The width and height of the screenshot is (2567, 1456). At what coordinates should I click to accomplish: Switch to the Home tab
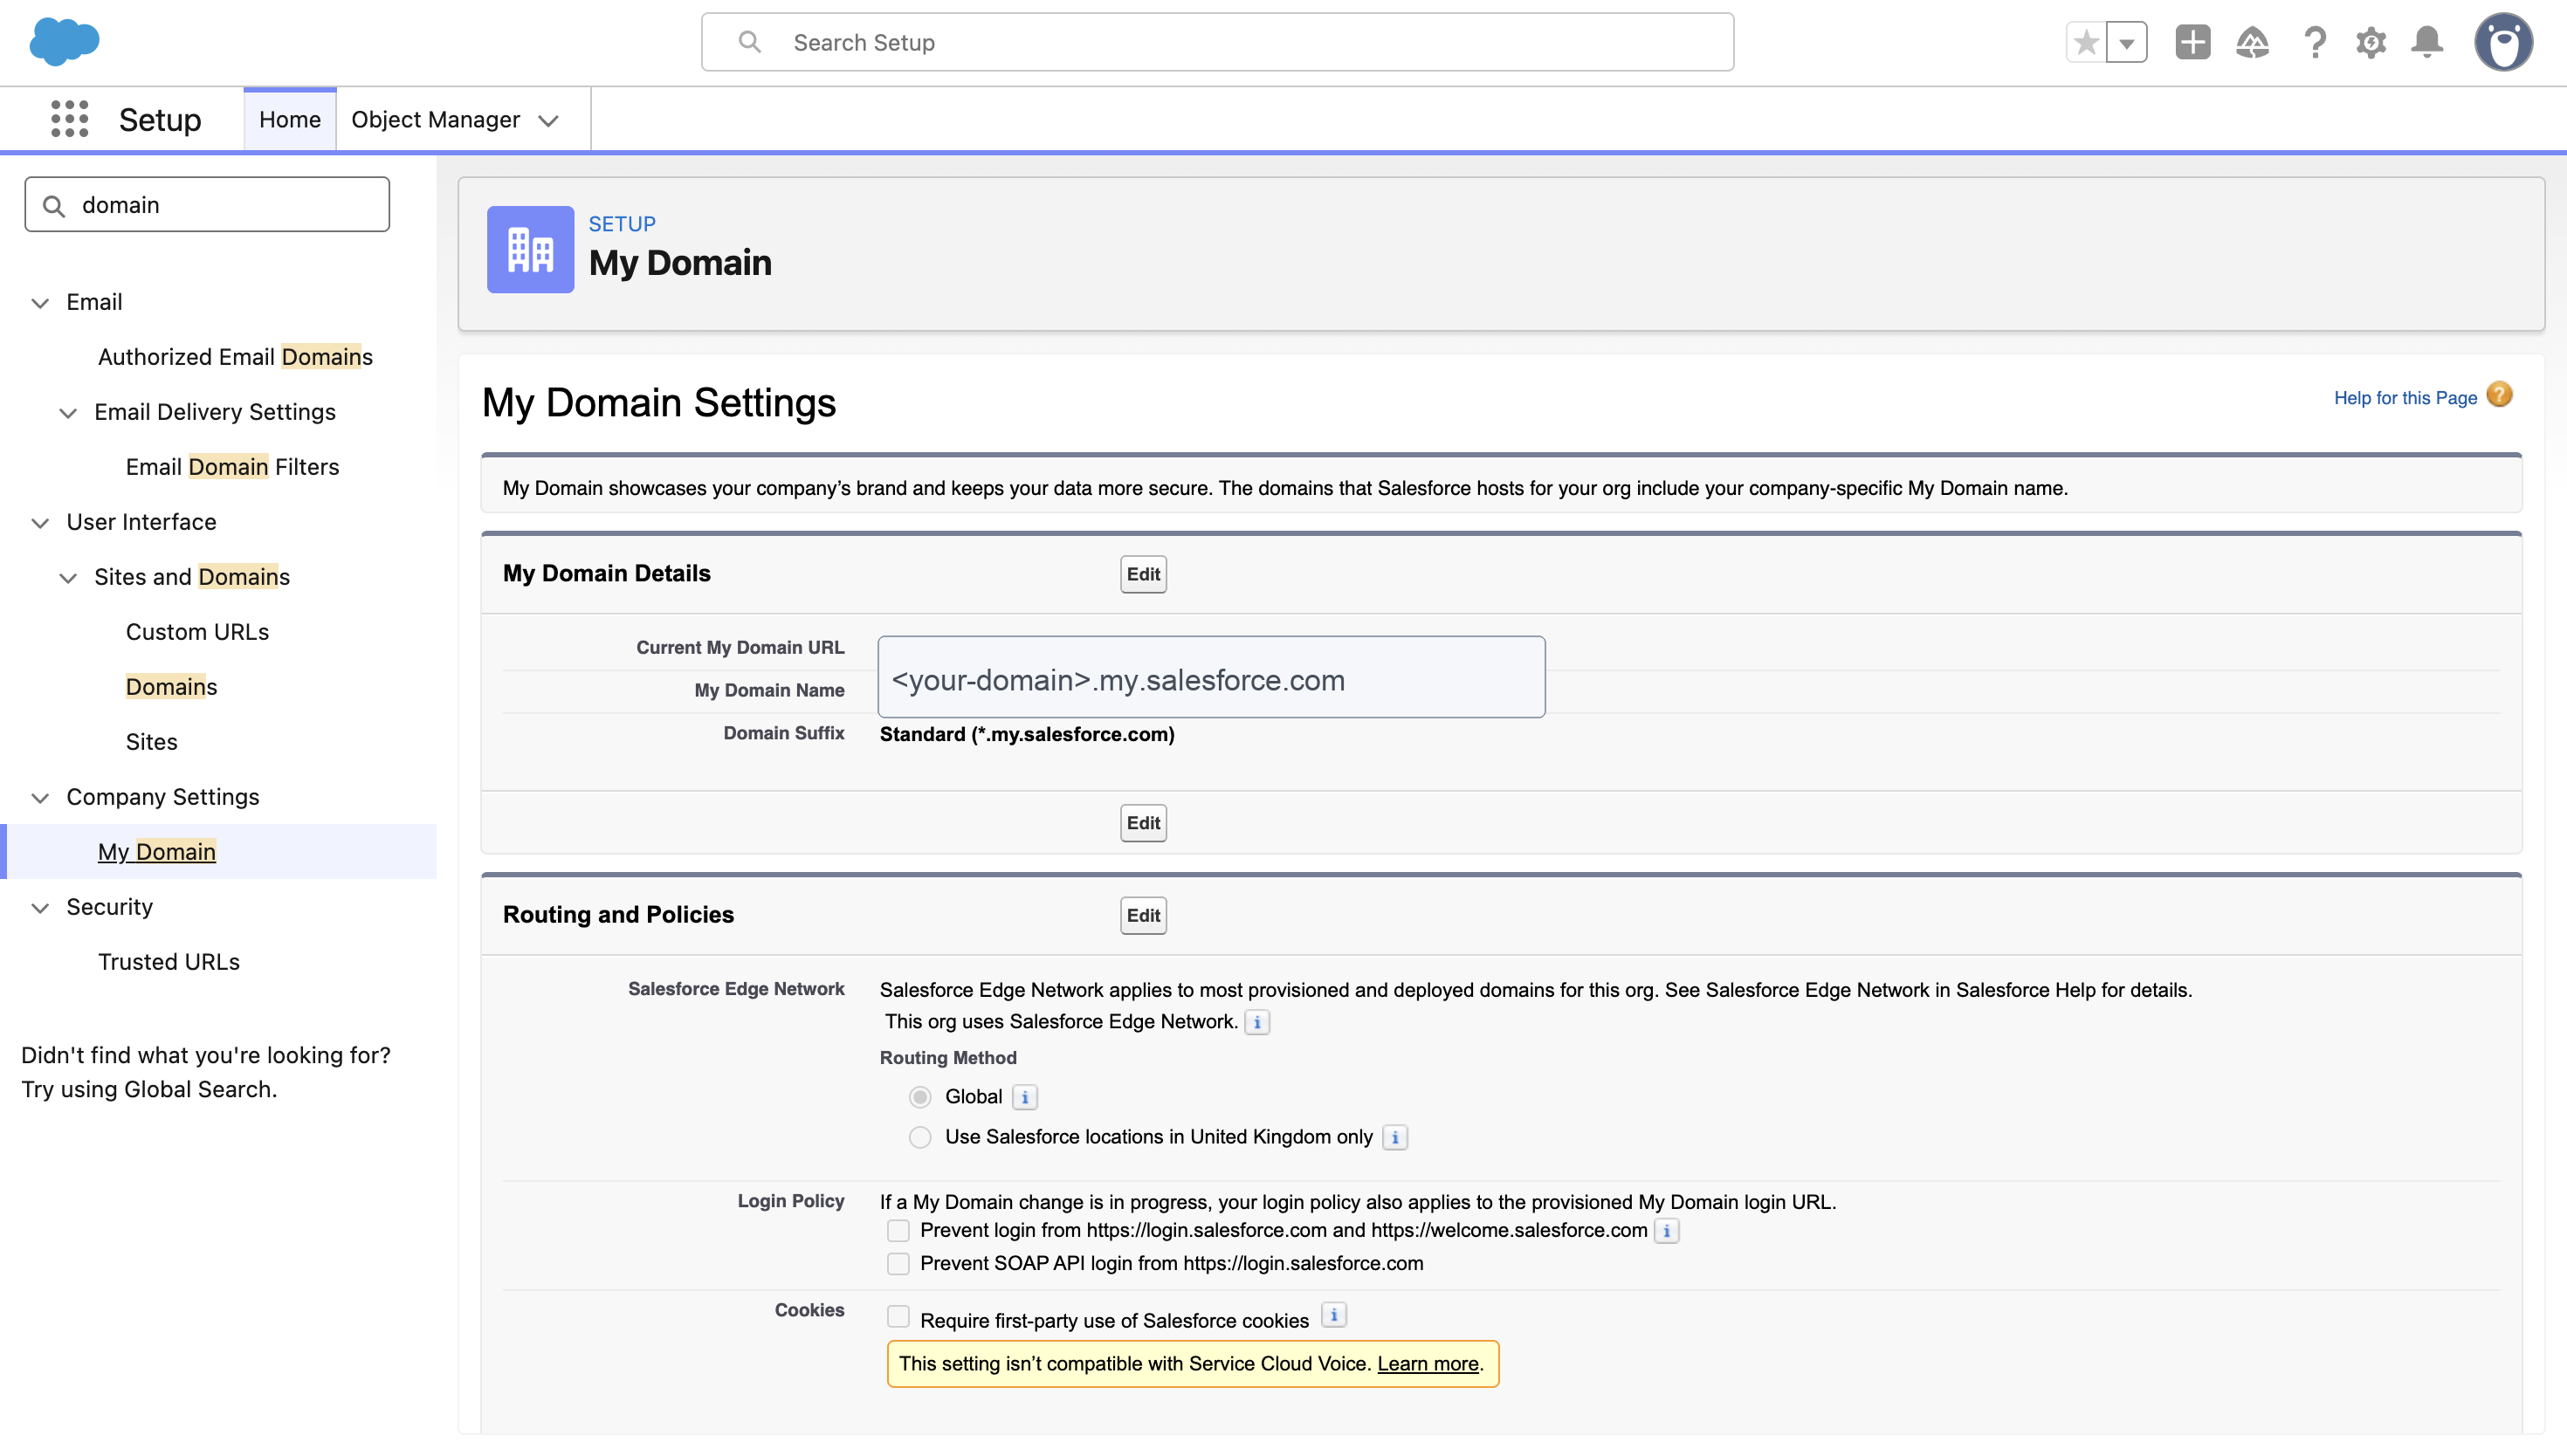[x=290, y=119]
